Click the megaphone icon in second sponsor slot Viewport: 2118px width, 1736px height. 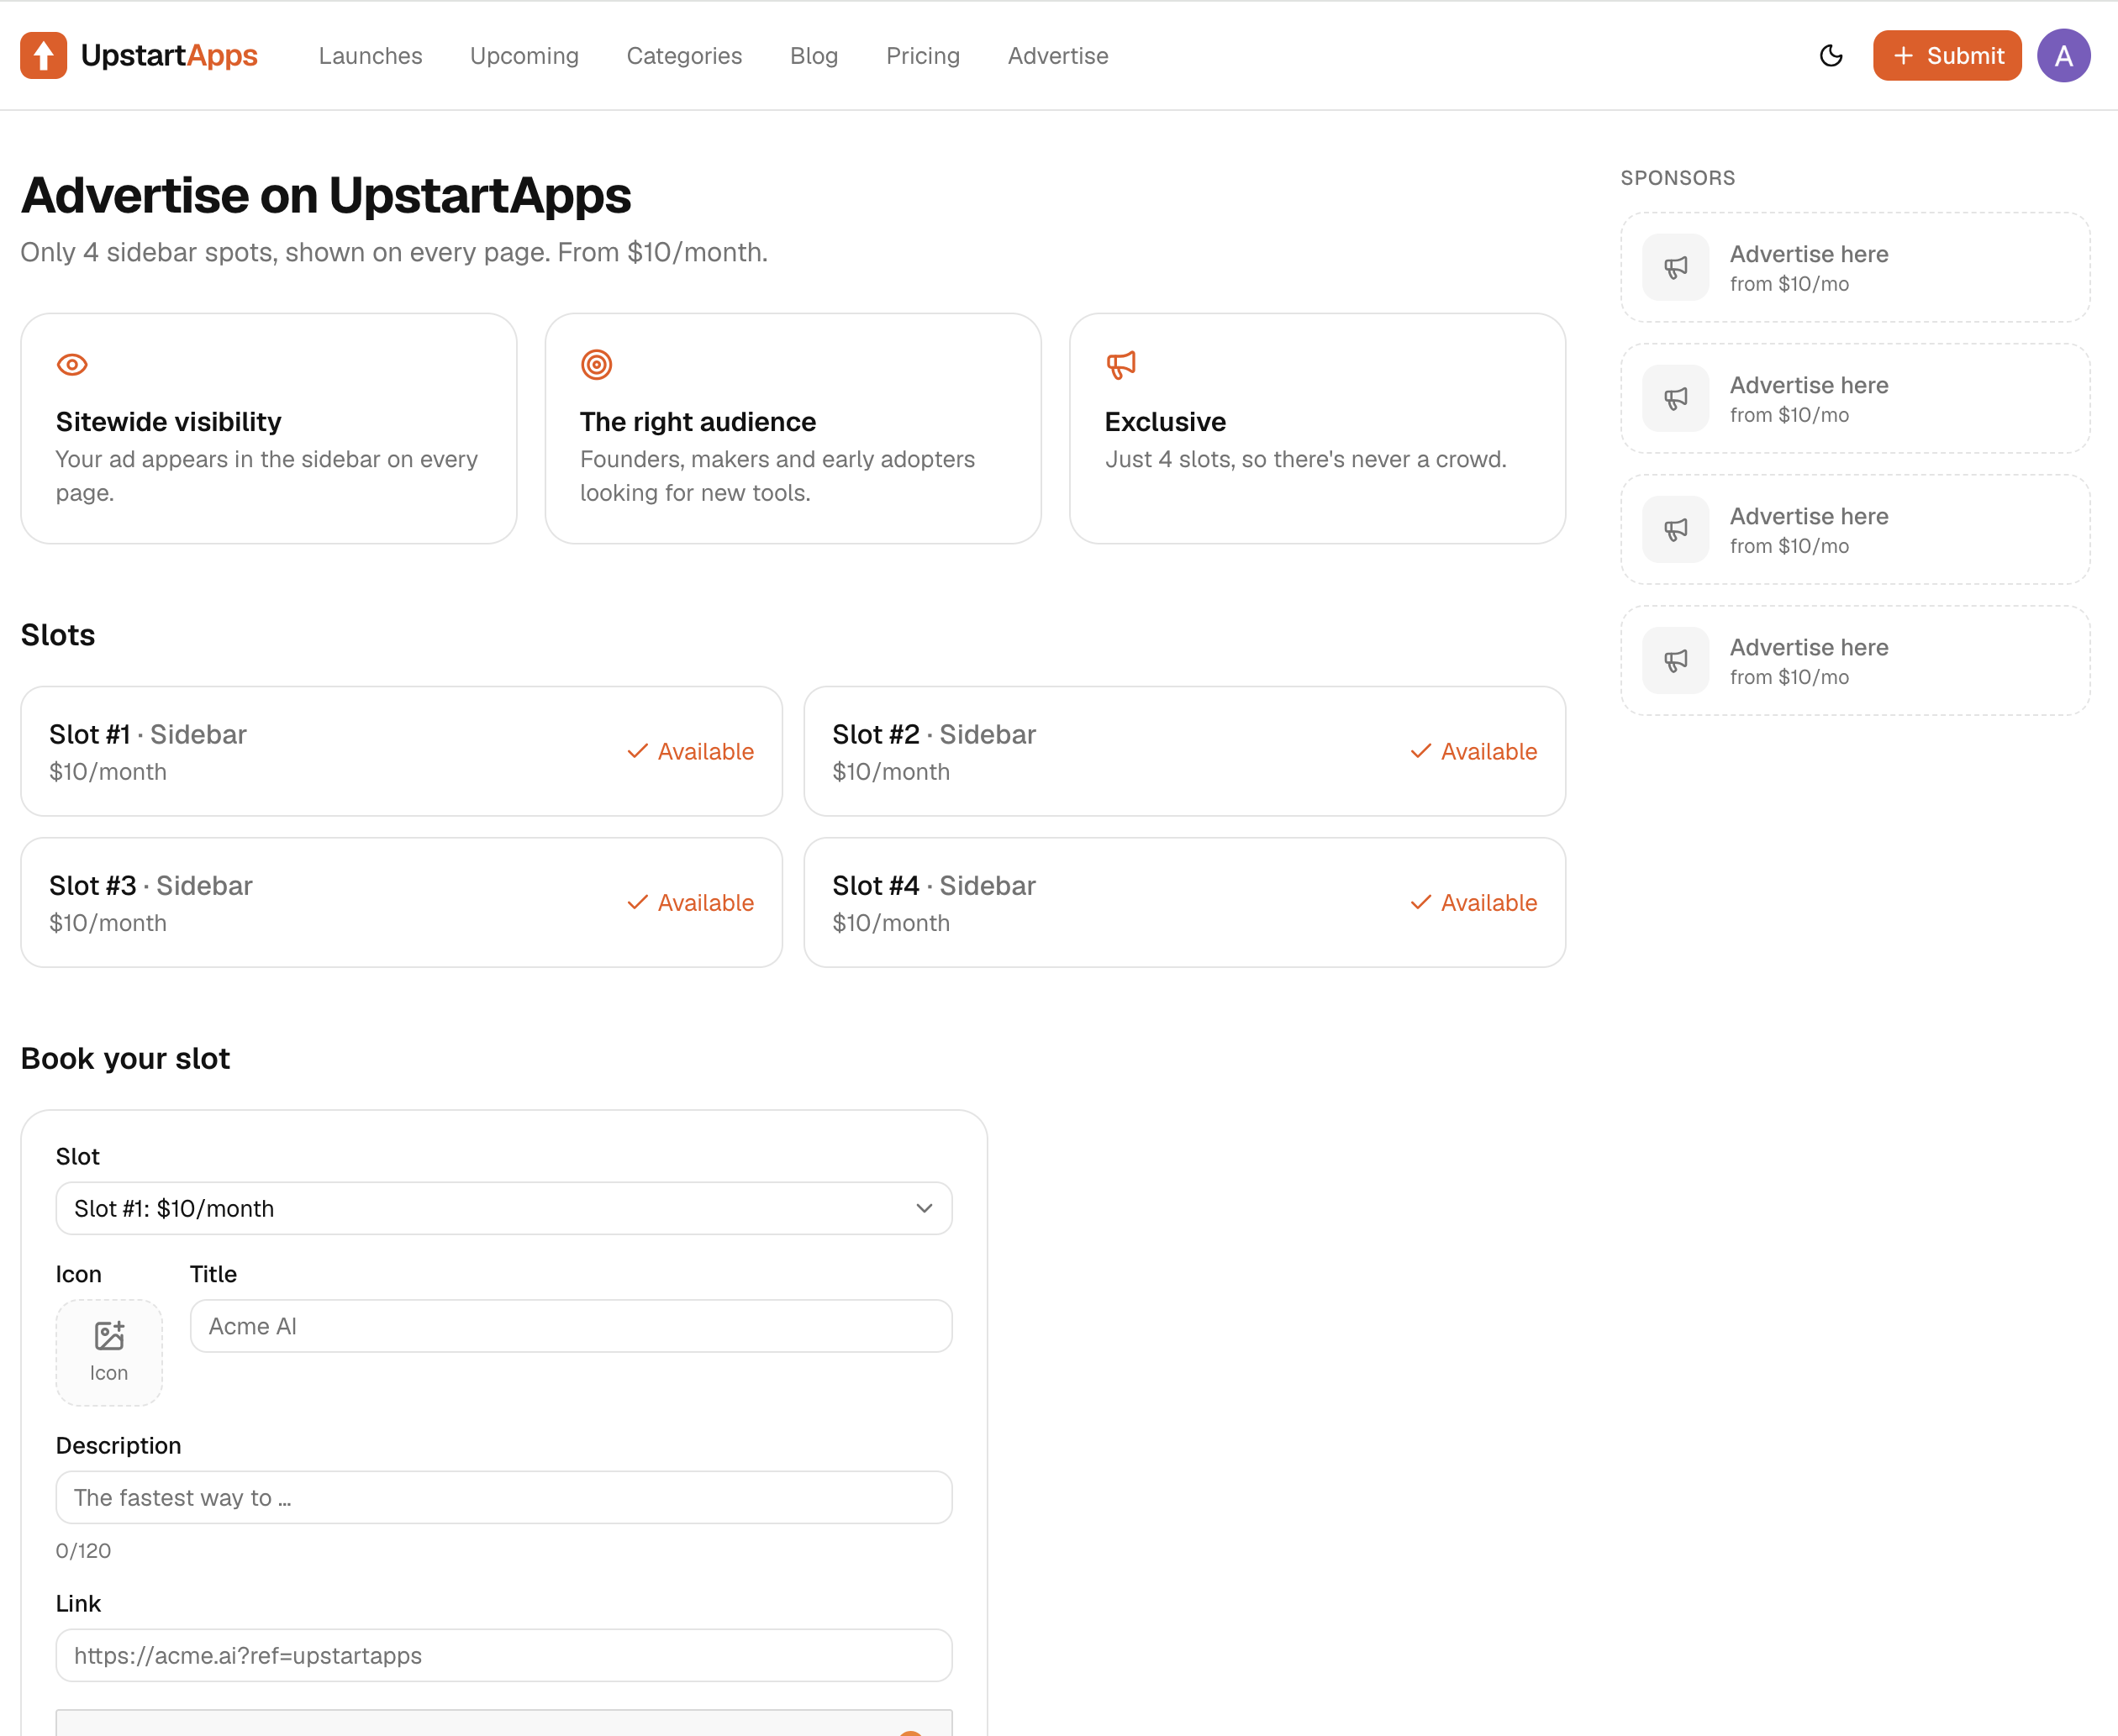click(x=1676, y=398)
